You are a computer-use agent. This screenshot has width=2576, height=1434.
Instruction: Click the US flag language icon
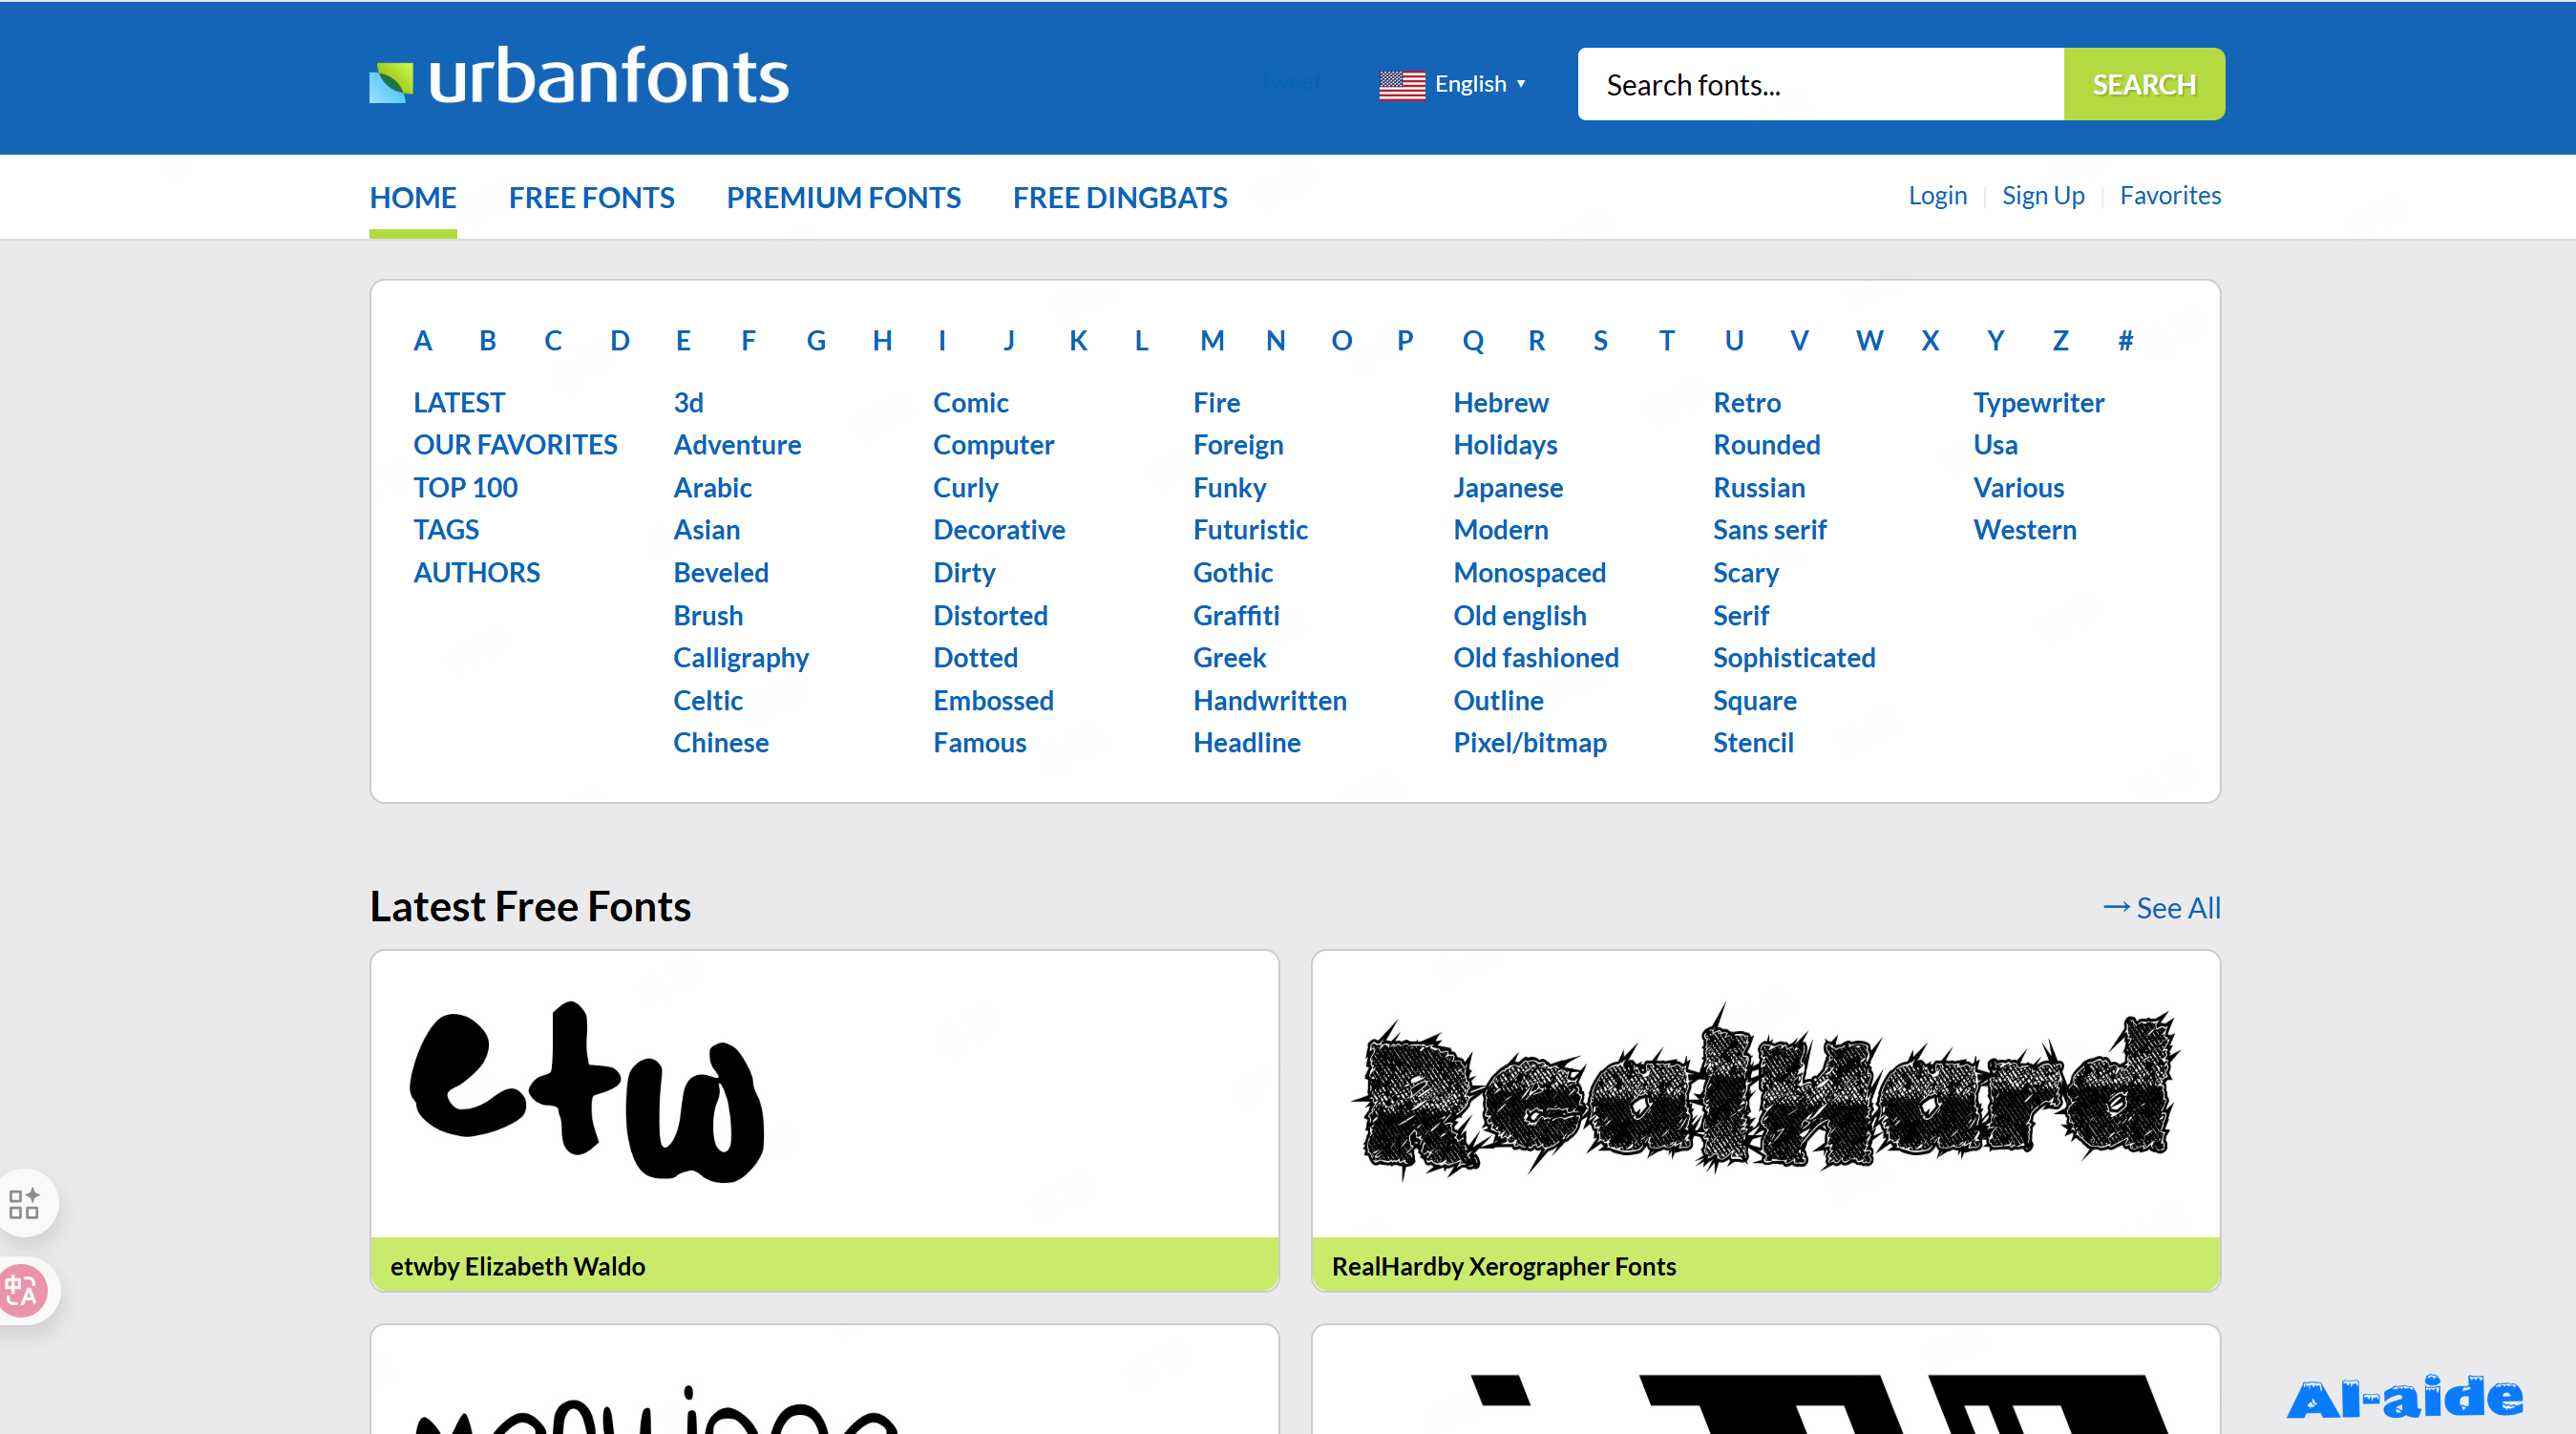1402,84
